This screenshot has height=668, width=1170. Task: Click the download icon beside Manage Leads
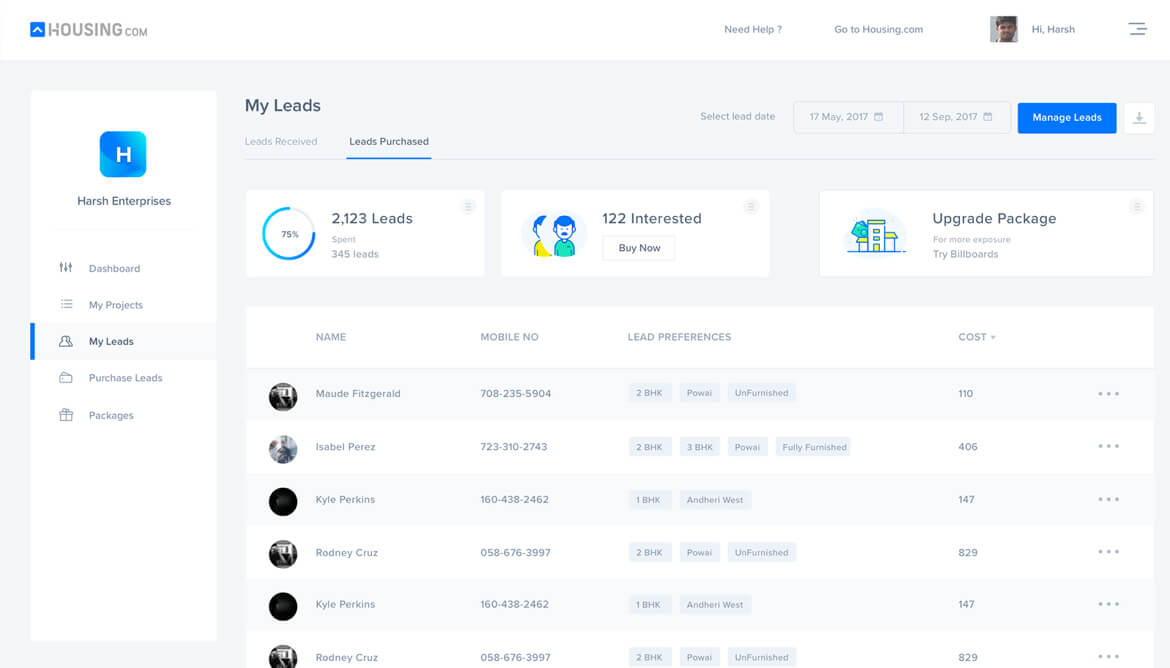[1139, 117]
